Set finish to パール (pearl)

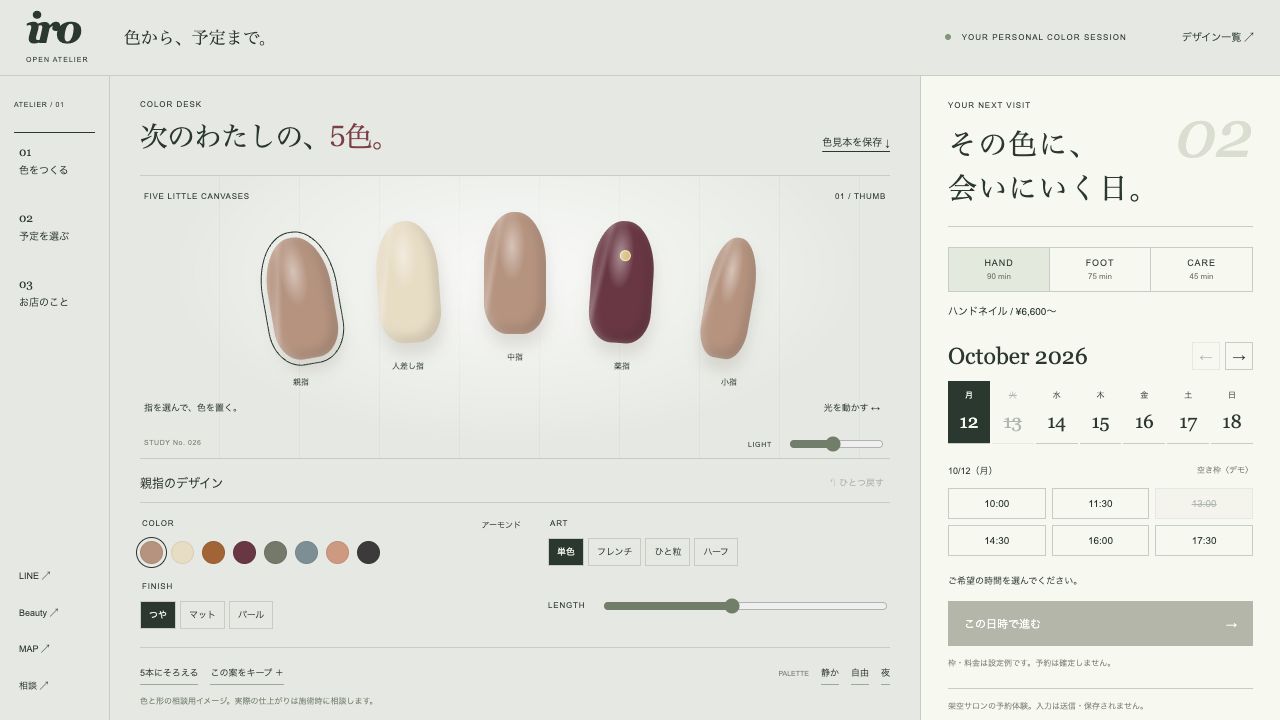coord(251,615)
